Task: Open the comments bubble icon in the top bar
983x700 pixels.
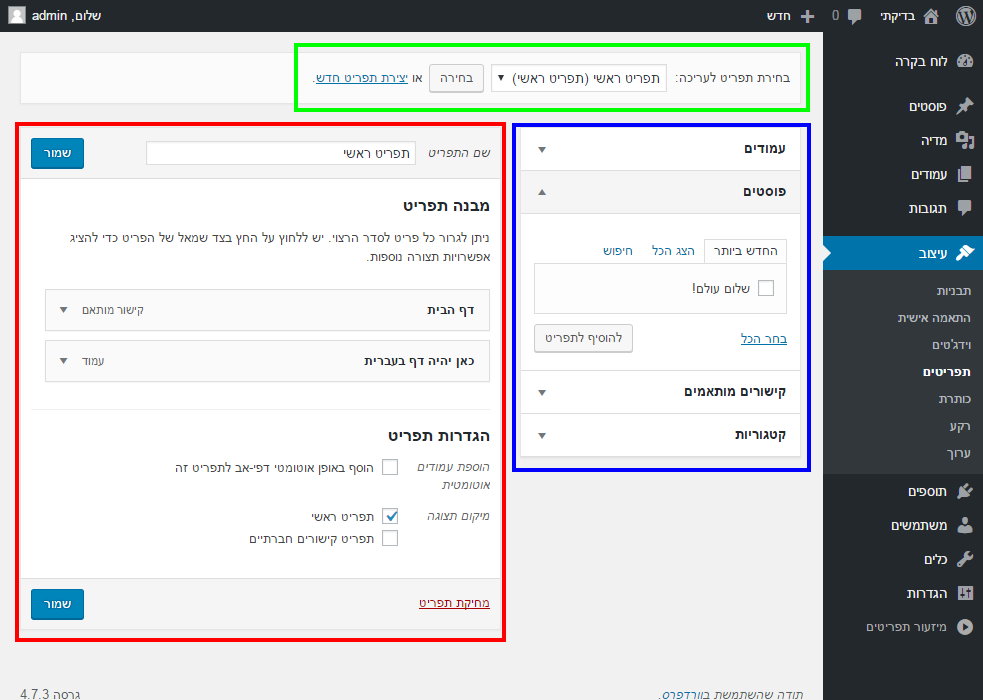Action: 854,16
